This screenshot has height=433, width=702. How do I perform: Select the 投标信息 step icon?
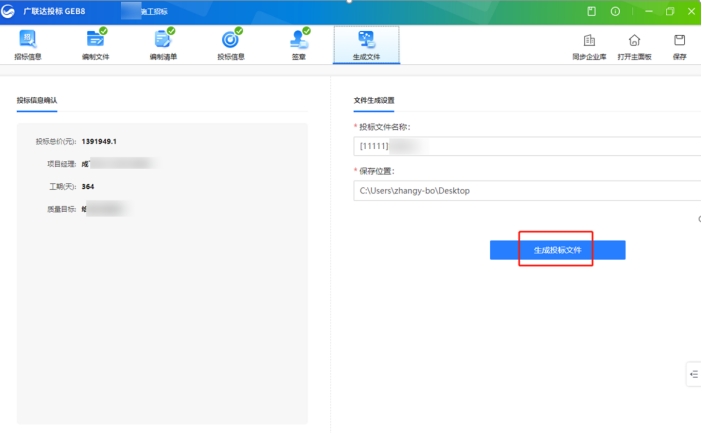click(230, 45)
